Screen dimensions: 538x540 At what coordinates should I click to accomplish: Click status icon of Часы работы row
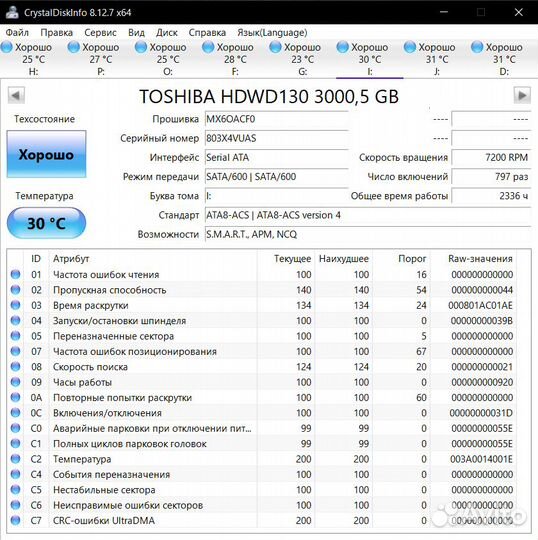point(15,382)
